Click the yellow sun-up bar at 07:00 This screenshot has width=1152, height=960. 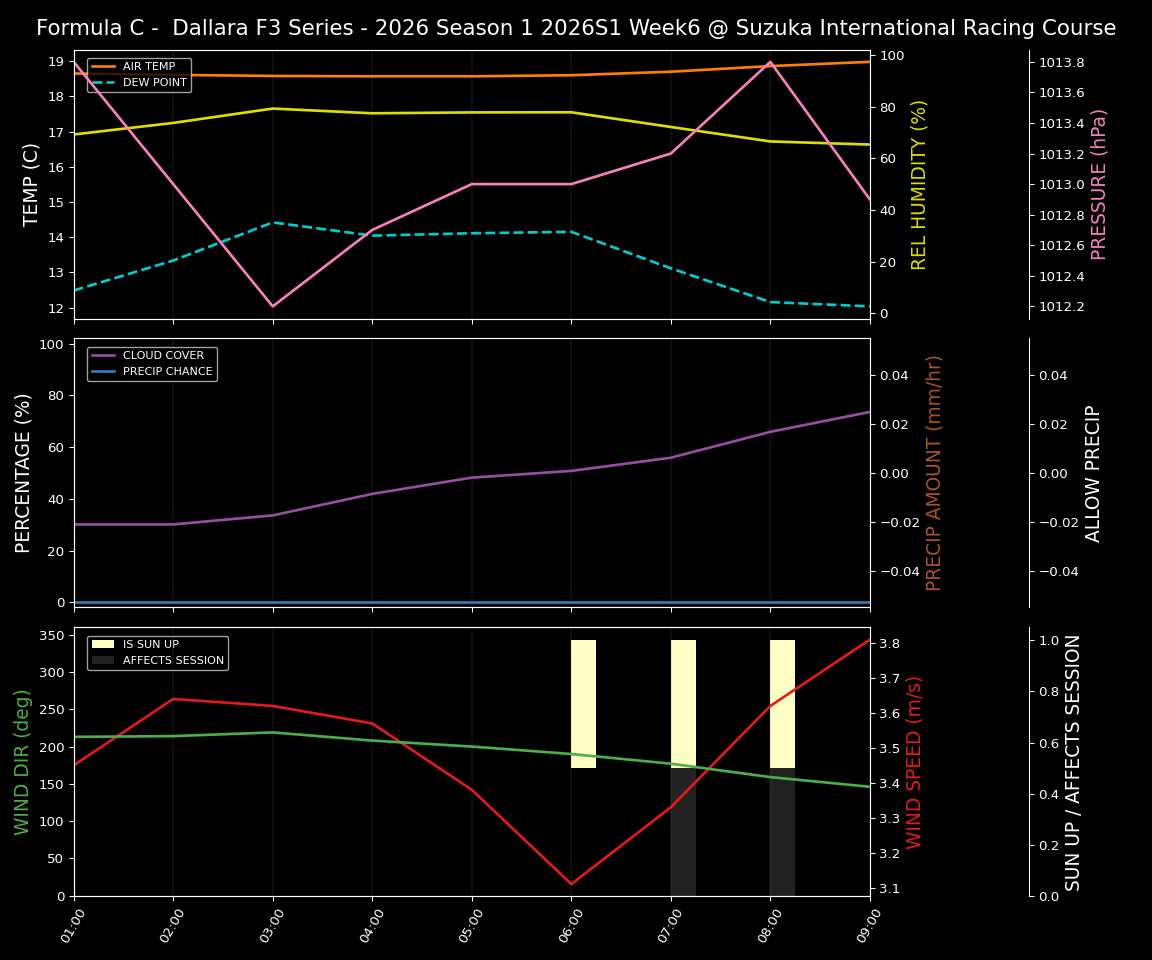682,700
